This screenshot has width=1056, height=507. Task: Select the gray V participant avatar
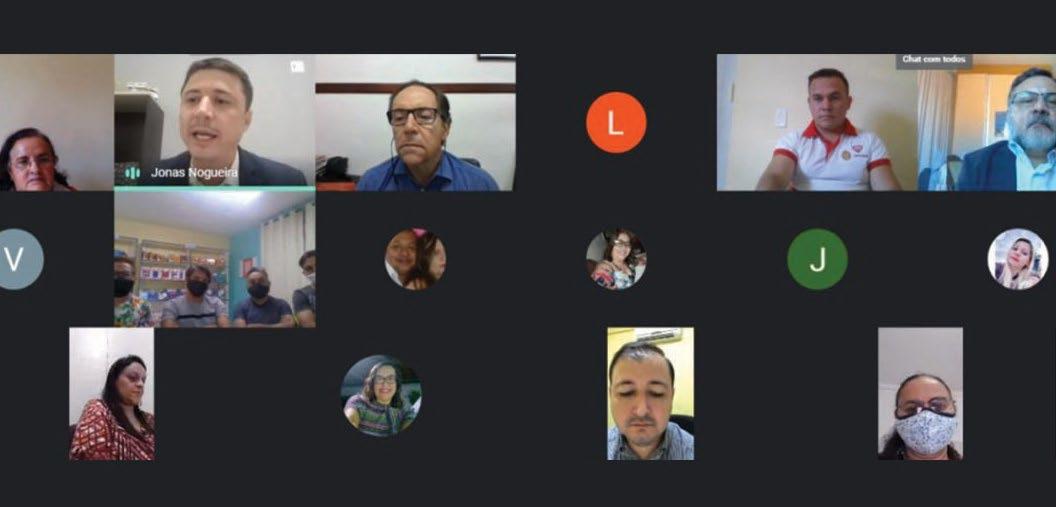(x=15, y=259)
